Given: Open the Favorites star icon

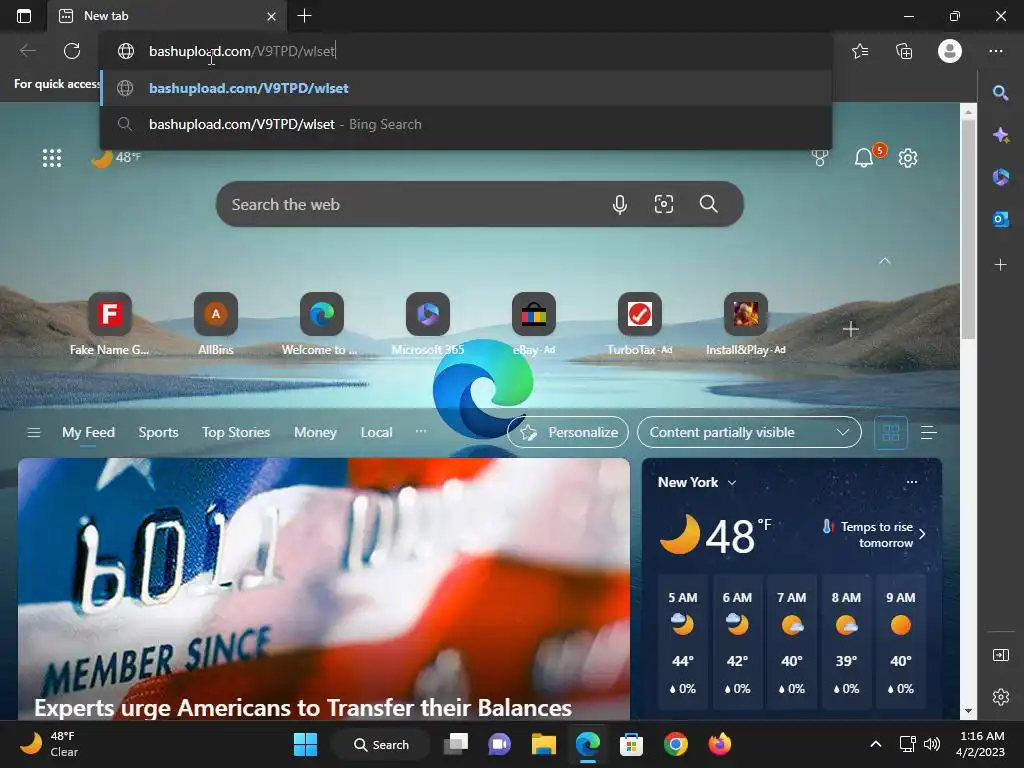Looking at the screenshot, I should coord(860,51).
